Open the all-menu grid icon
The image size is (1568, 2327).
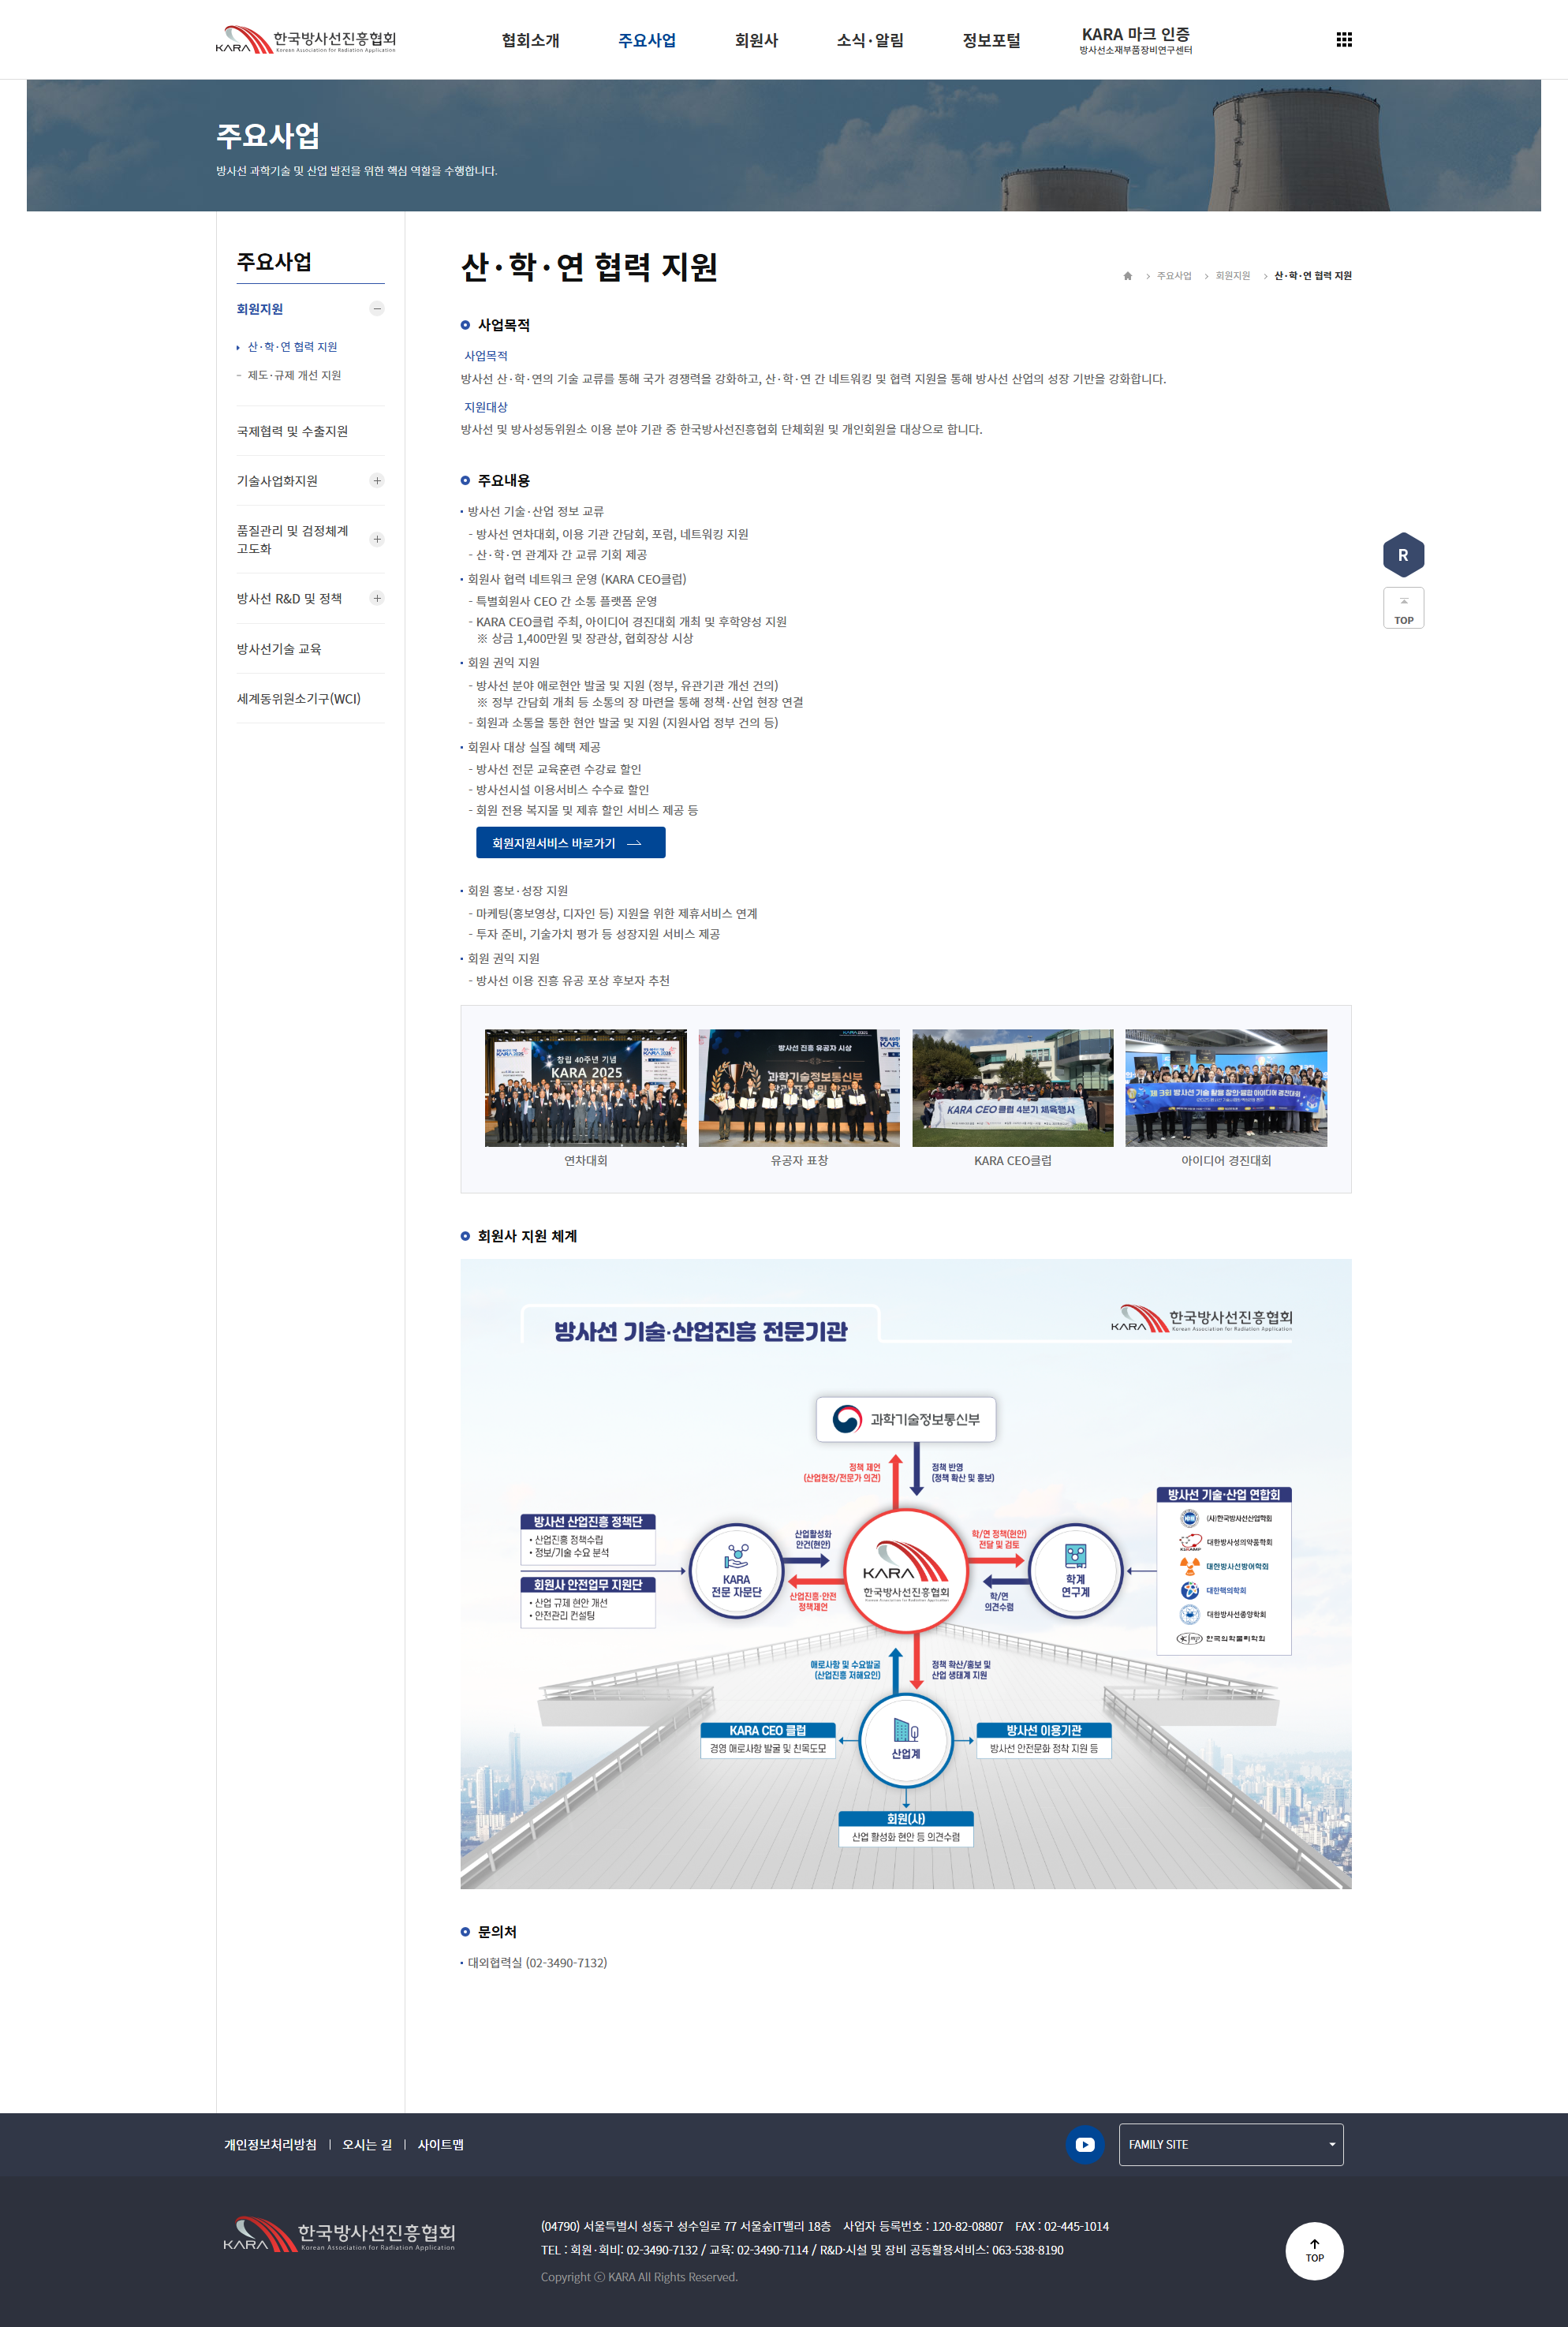(1344, 40)
